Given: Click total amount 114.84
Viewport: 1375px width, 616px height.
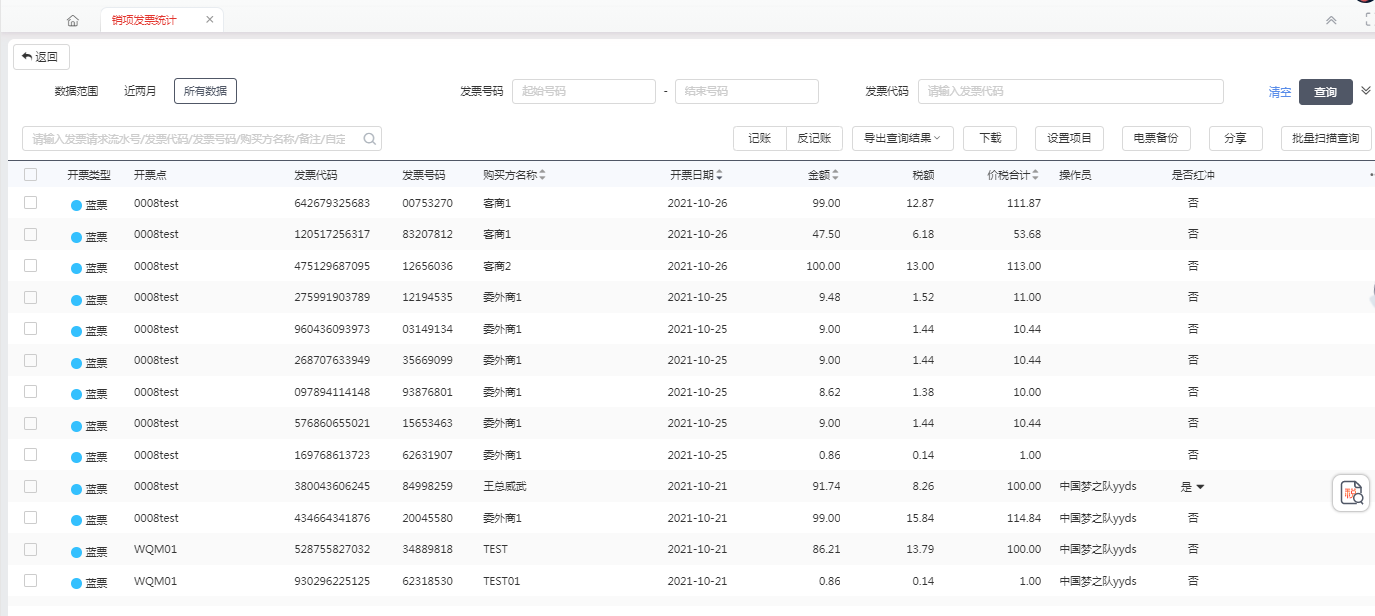Looking at the screenshot, I should pos(1023,518).
